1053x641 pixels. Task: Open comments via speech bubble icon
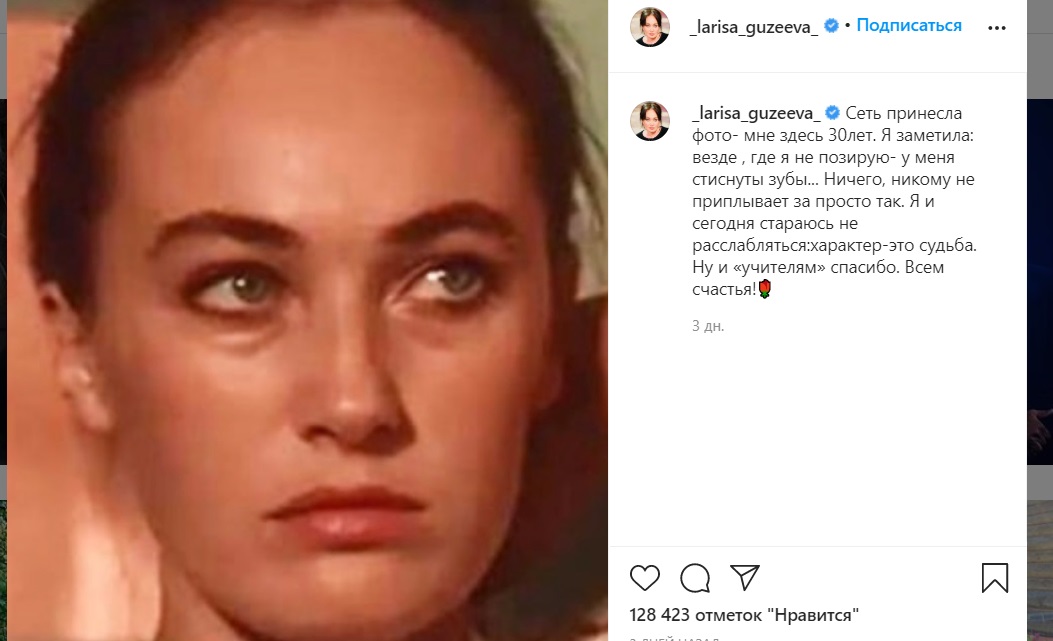pyautogui.click(x=695, y=578)
